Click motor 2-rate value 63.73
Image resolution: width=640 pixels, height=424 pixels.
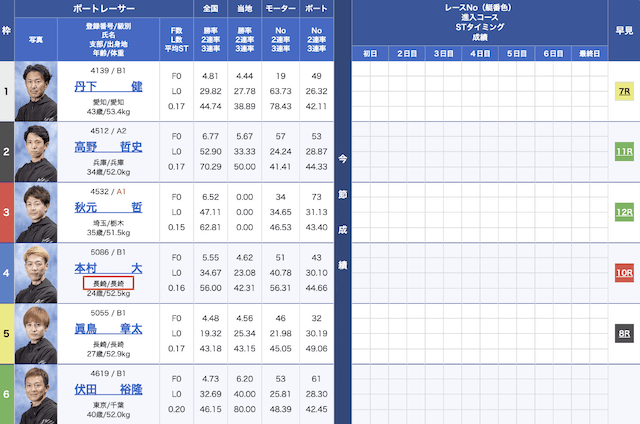(280, 91)
